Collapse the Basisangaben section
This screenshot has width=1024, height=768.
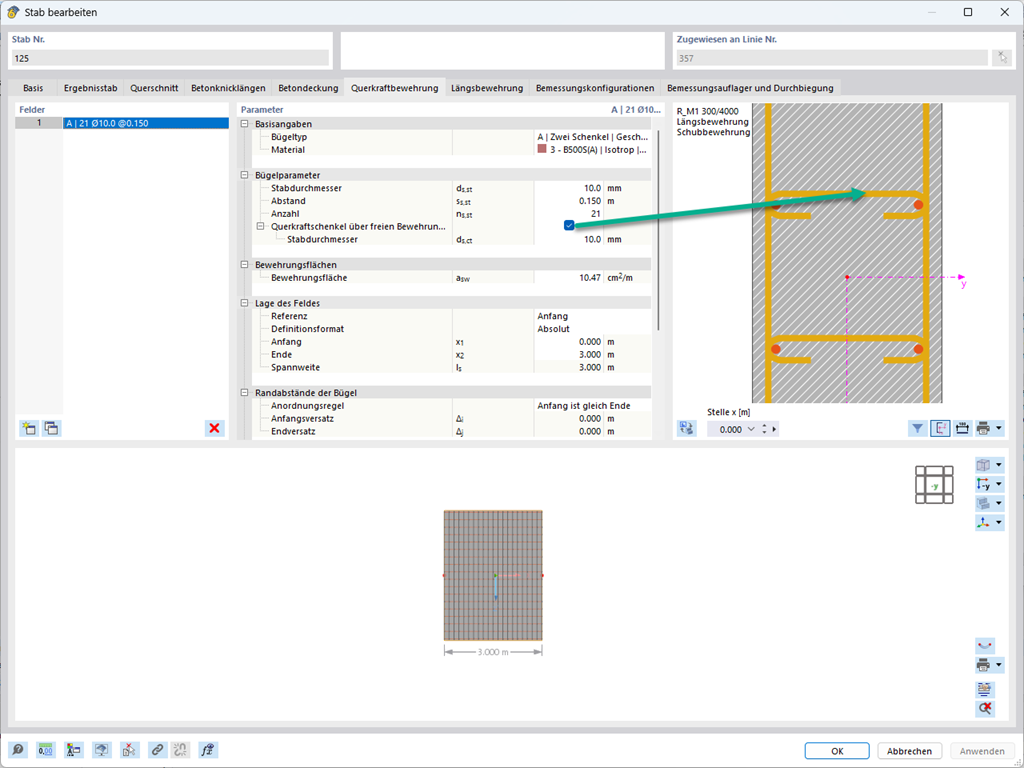pos(245,124)
